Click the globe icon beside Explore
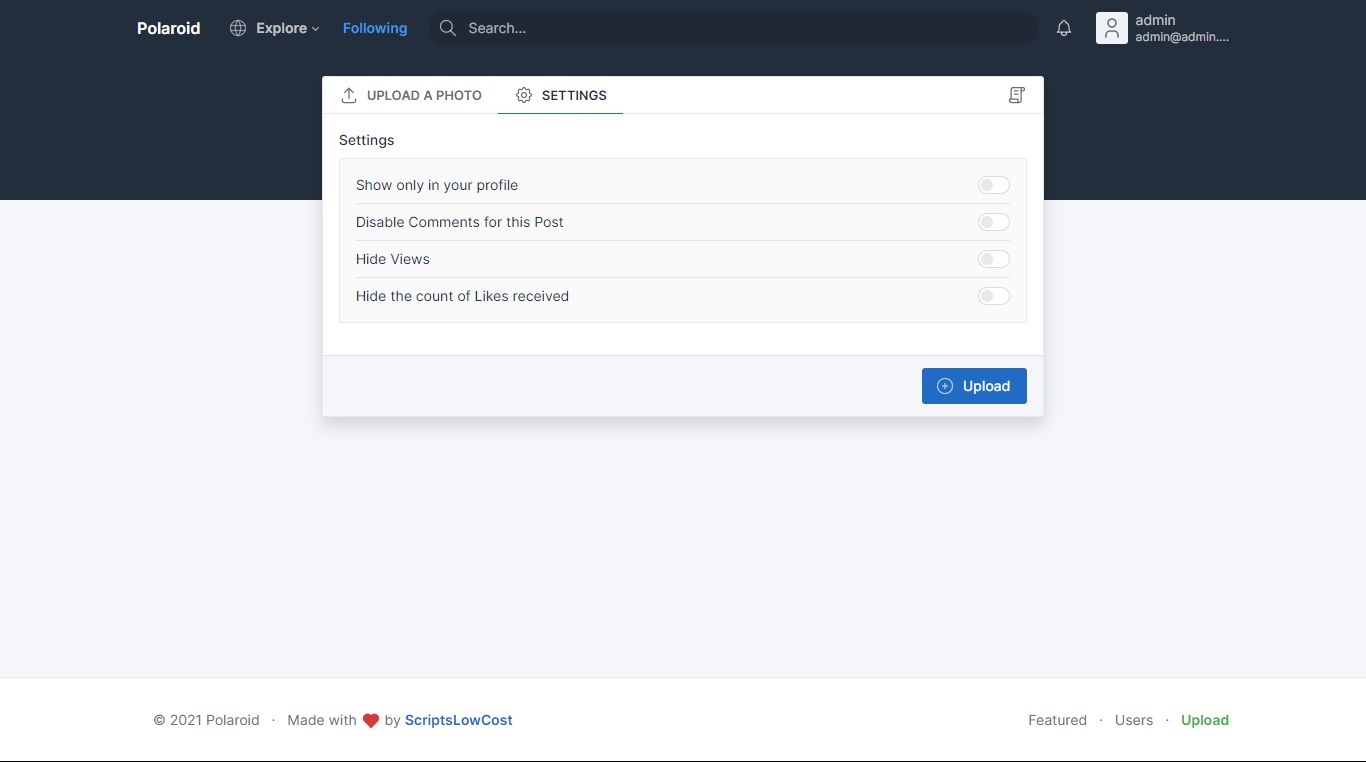 pyautogui.click(x=238, y=28)
